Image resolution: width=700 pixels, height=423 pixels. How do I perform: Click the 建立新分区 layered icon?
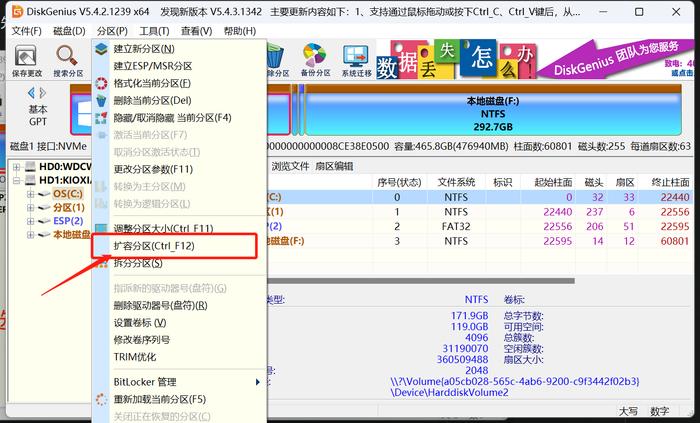pyautogui.click(x=101, y=49)
